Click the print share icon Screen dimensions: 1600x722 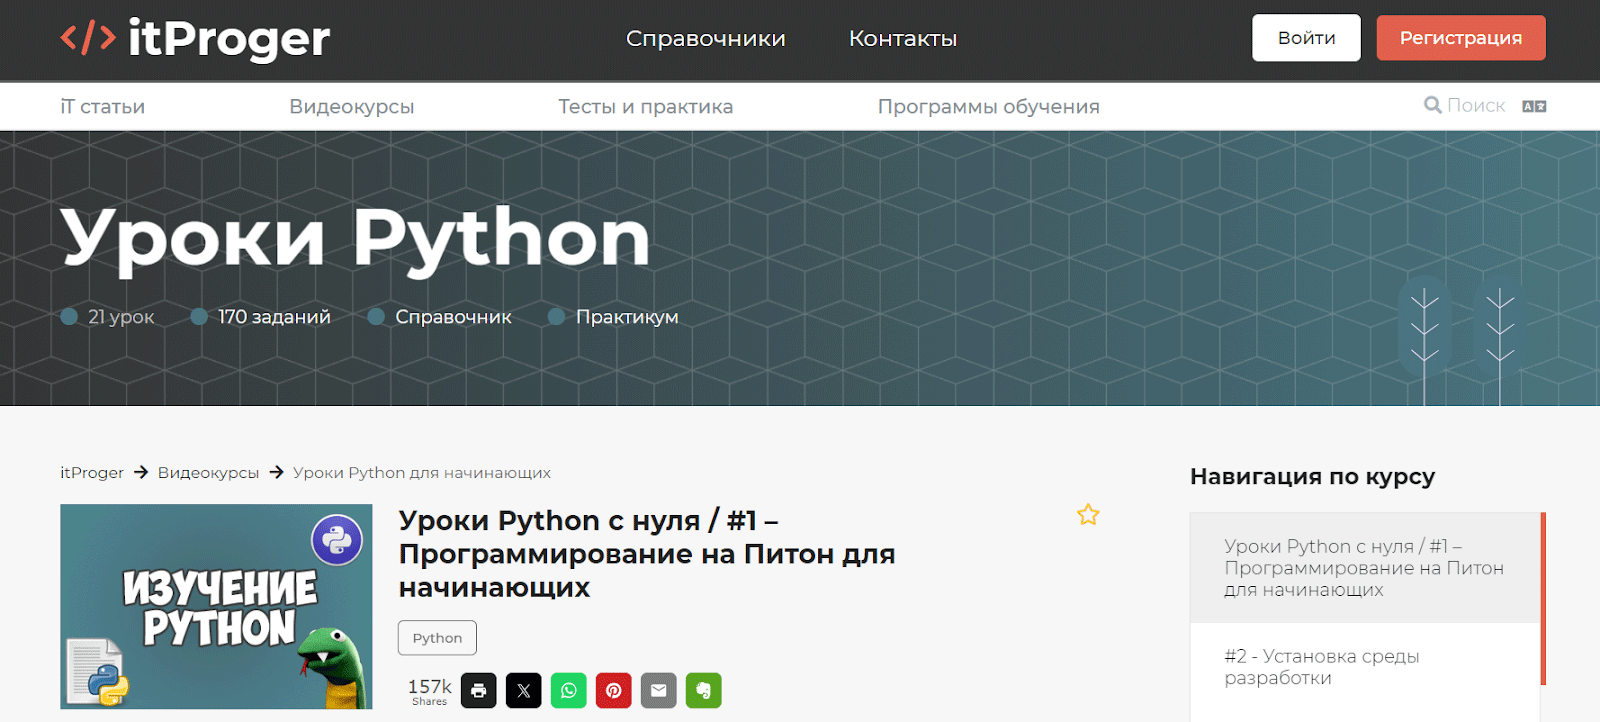(478, 691)
